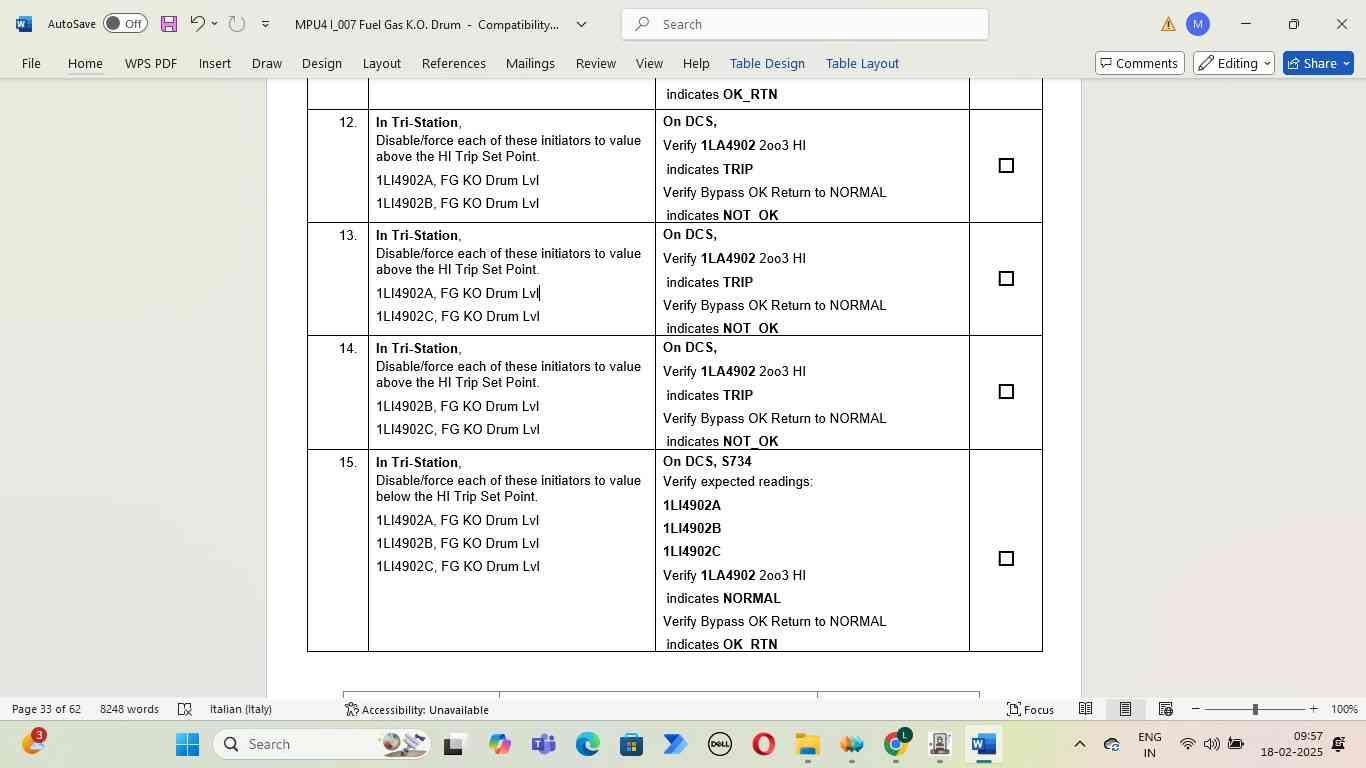Click the spelling proofing check icon

coord(185,709)
